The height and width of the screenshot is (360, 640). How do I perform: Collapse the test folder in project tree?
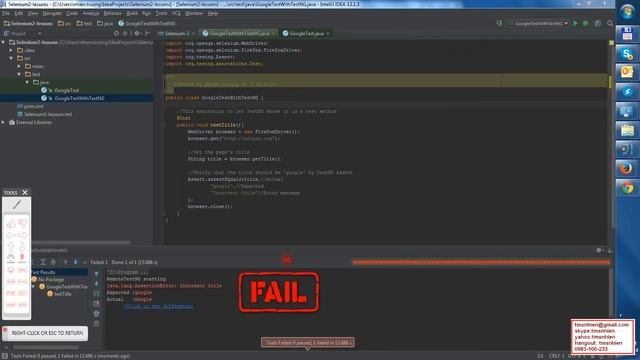coord(19,74)
